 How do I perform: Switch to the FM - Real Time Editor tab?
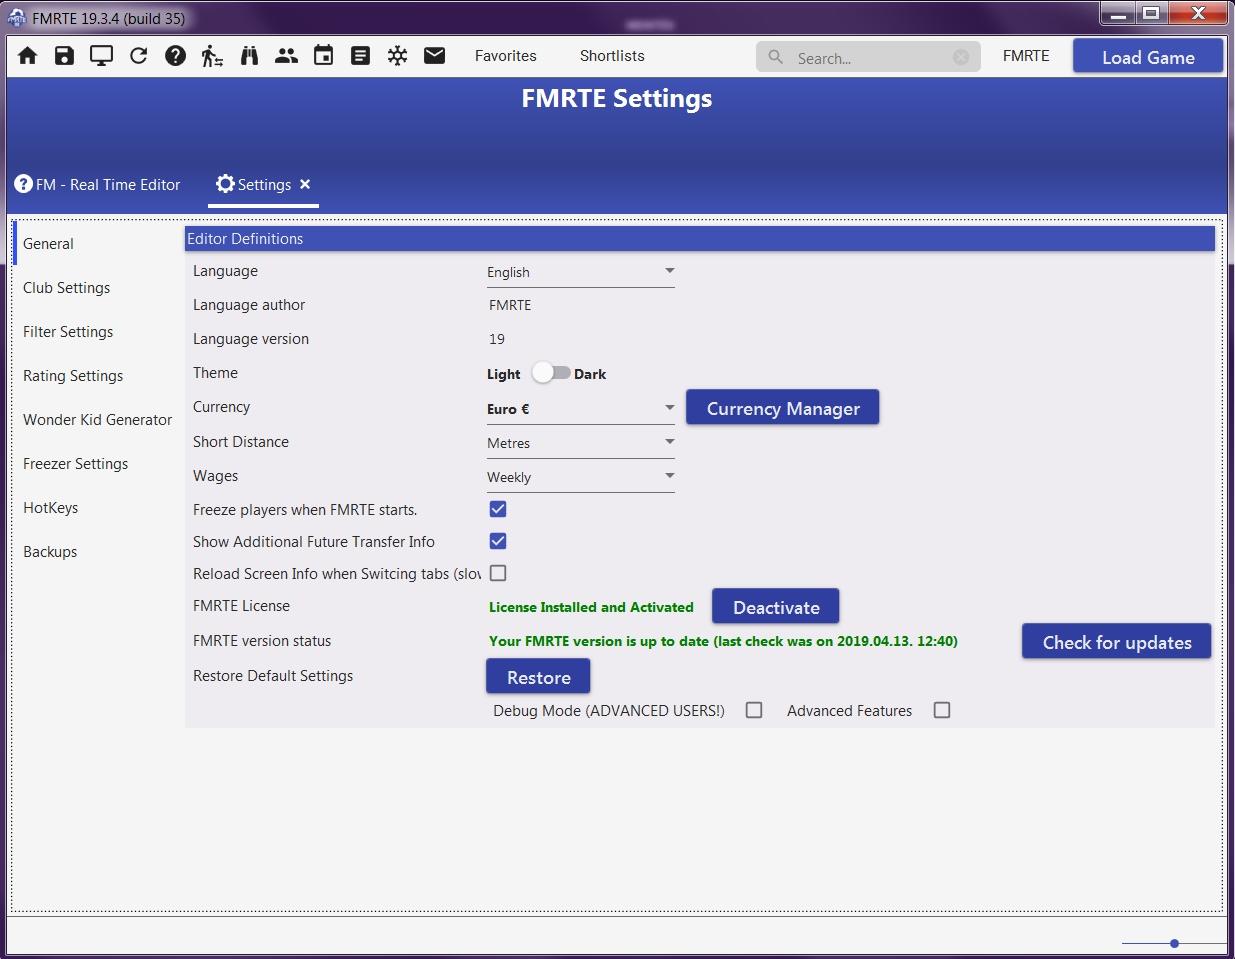click(x=98, y=185)
